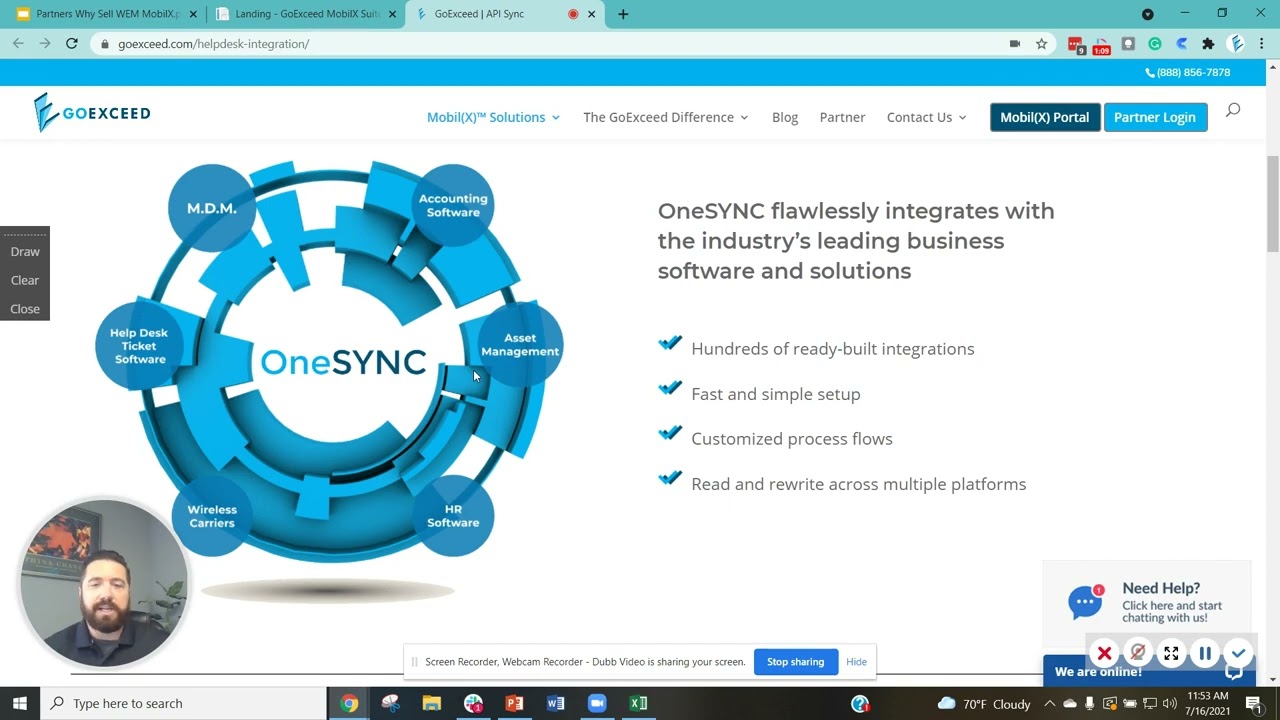Screen dimensions: 1280x720
Task: Open File Explorer from the taskbar
Action: 431,703
